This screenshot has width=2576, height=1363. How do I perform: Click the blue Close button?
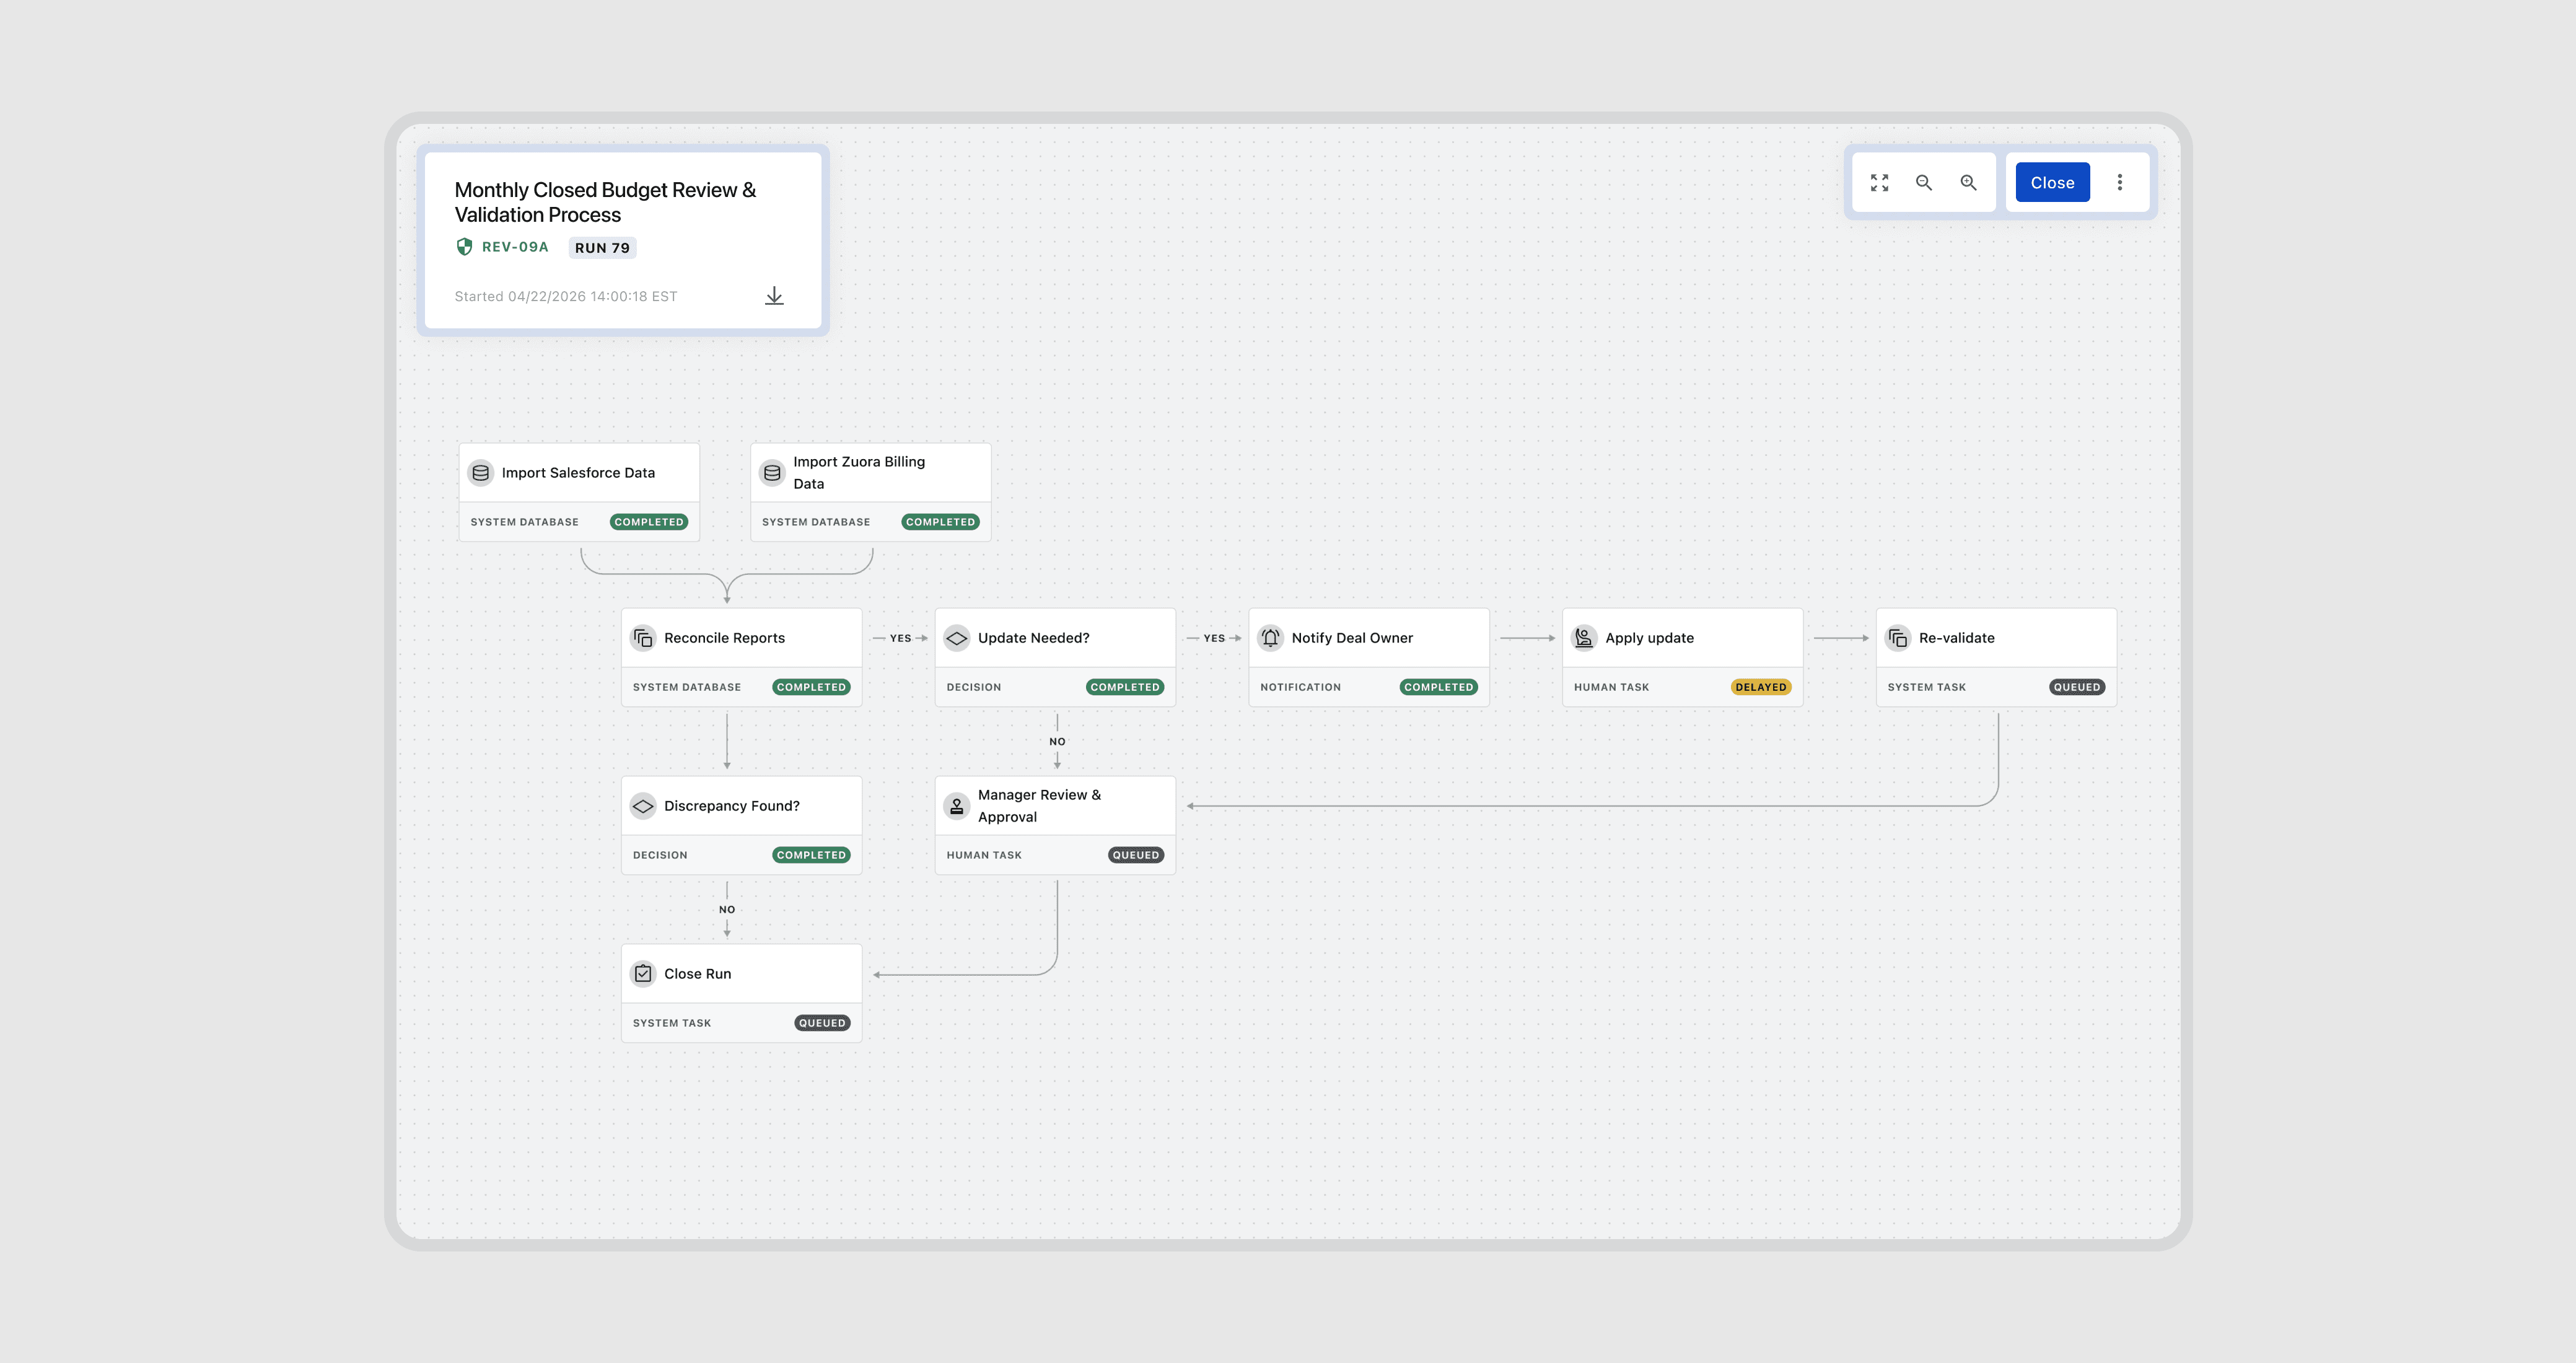click(2052, 182)
